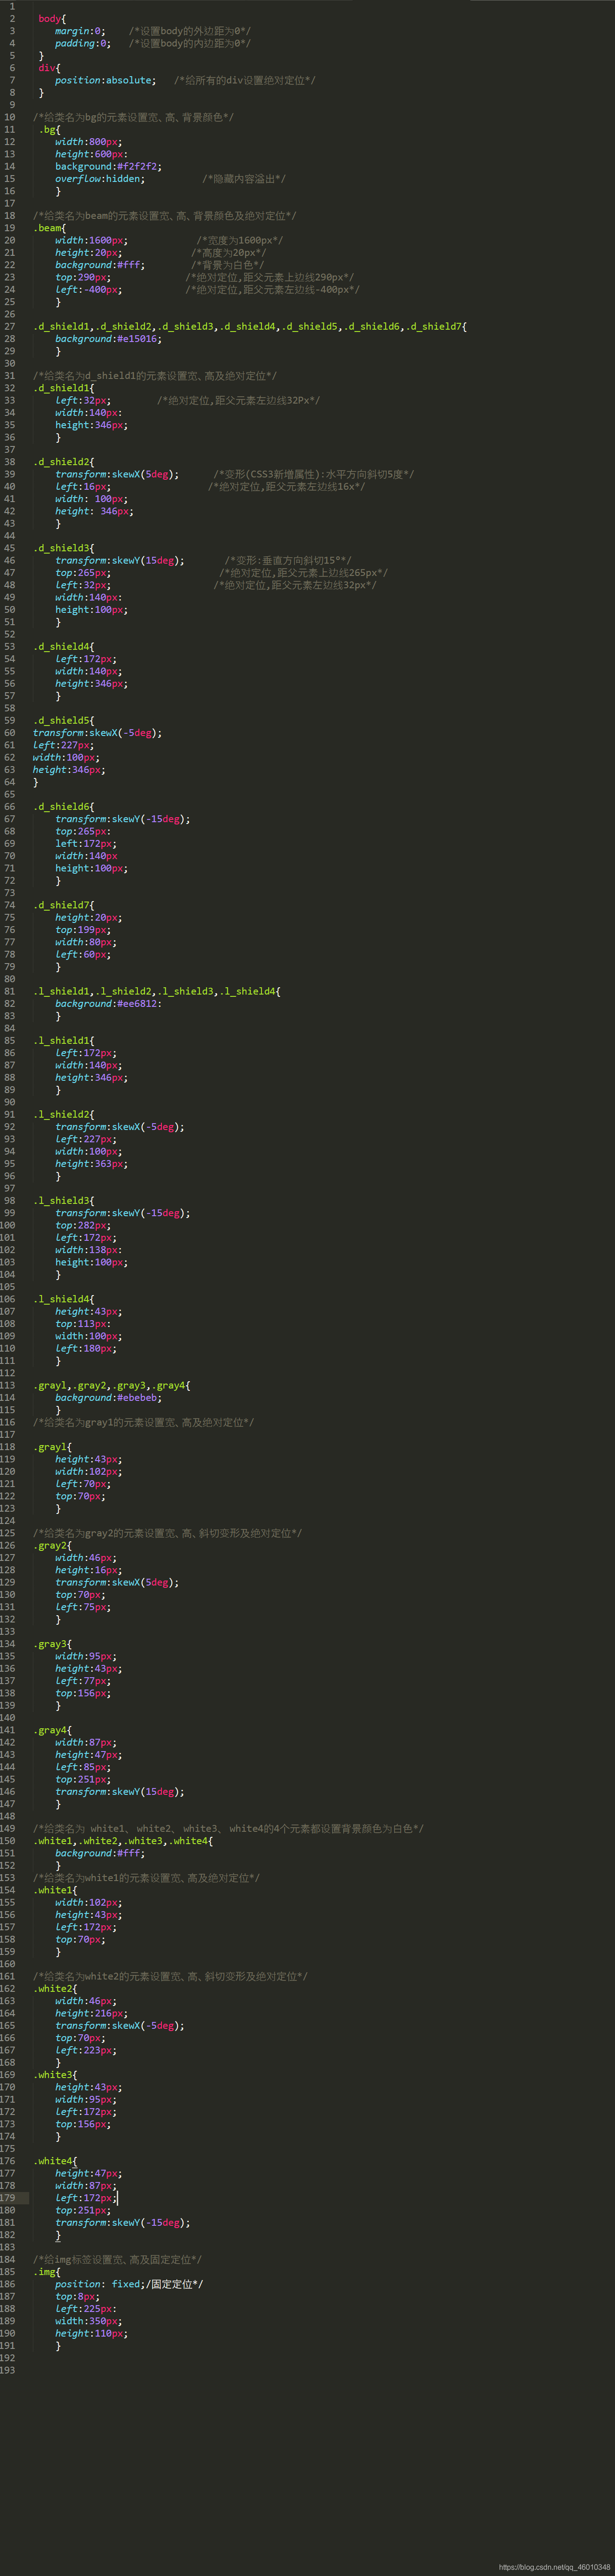Click the '.d_shield5{' selector line

pyautogui.click(x=64, y=720)
